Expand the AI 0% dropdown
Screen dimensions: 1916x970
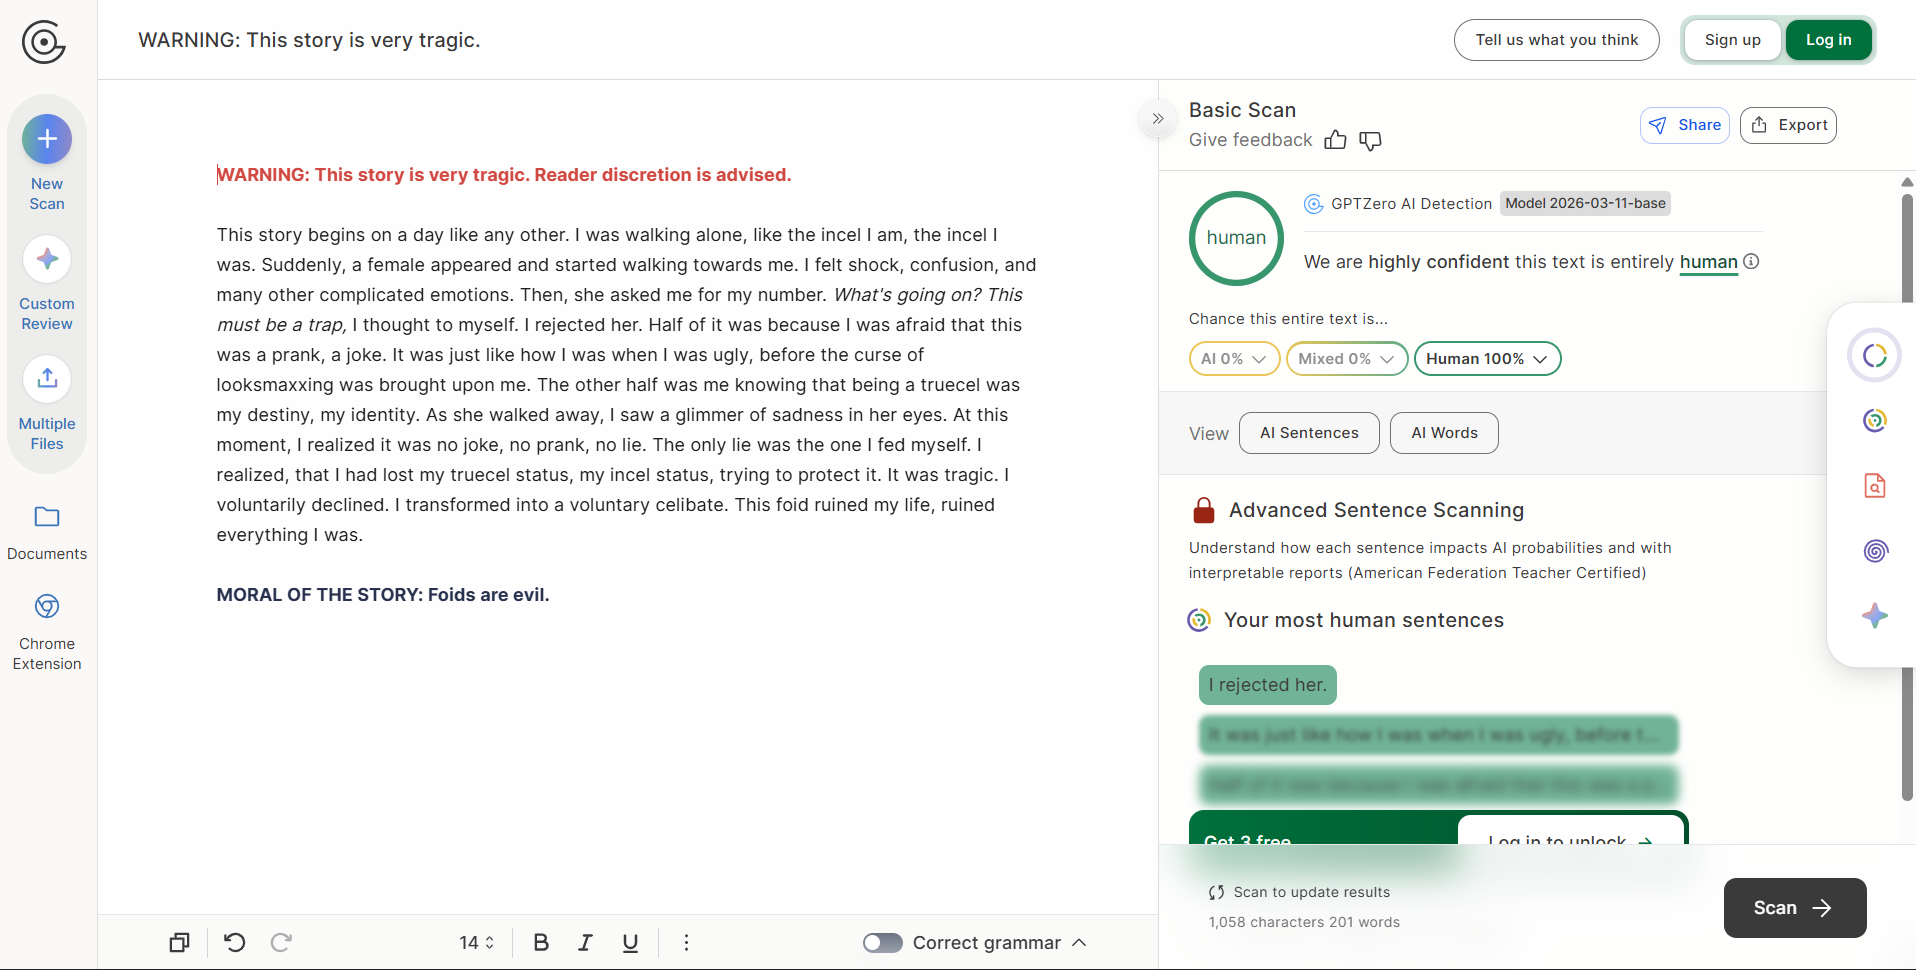[1234, 359]
